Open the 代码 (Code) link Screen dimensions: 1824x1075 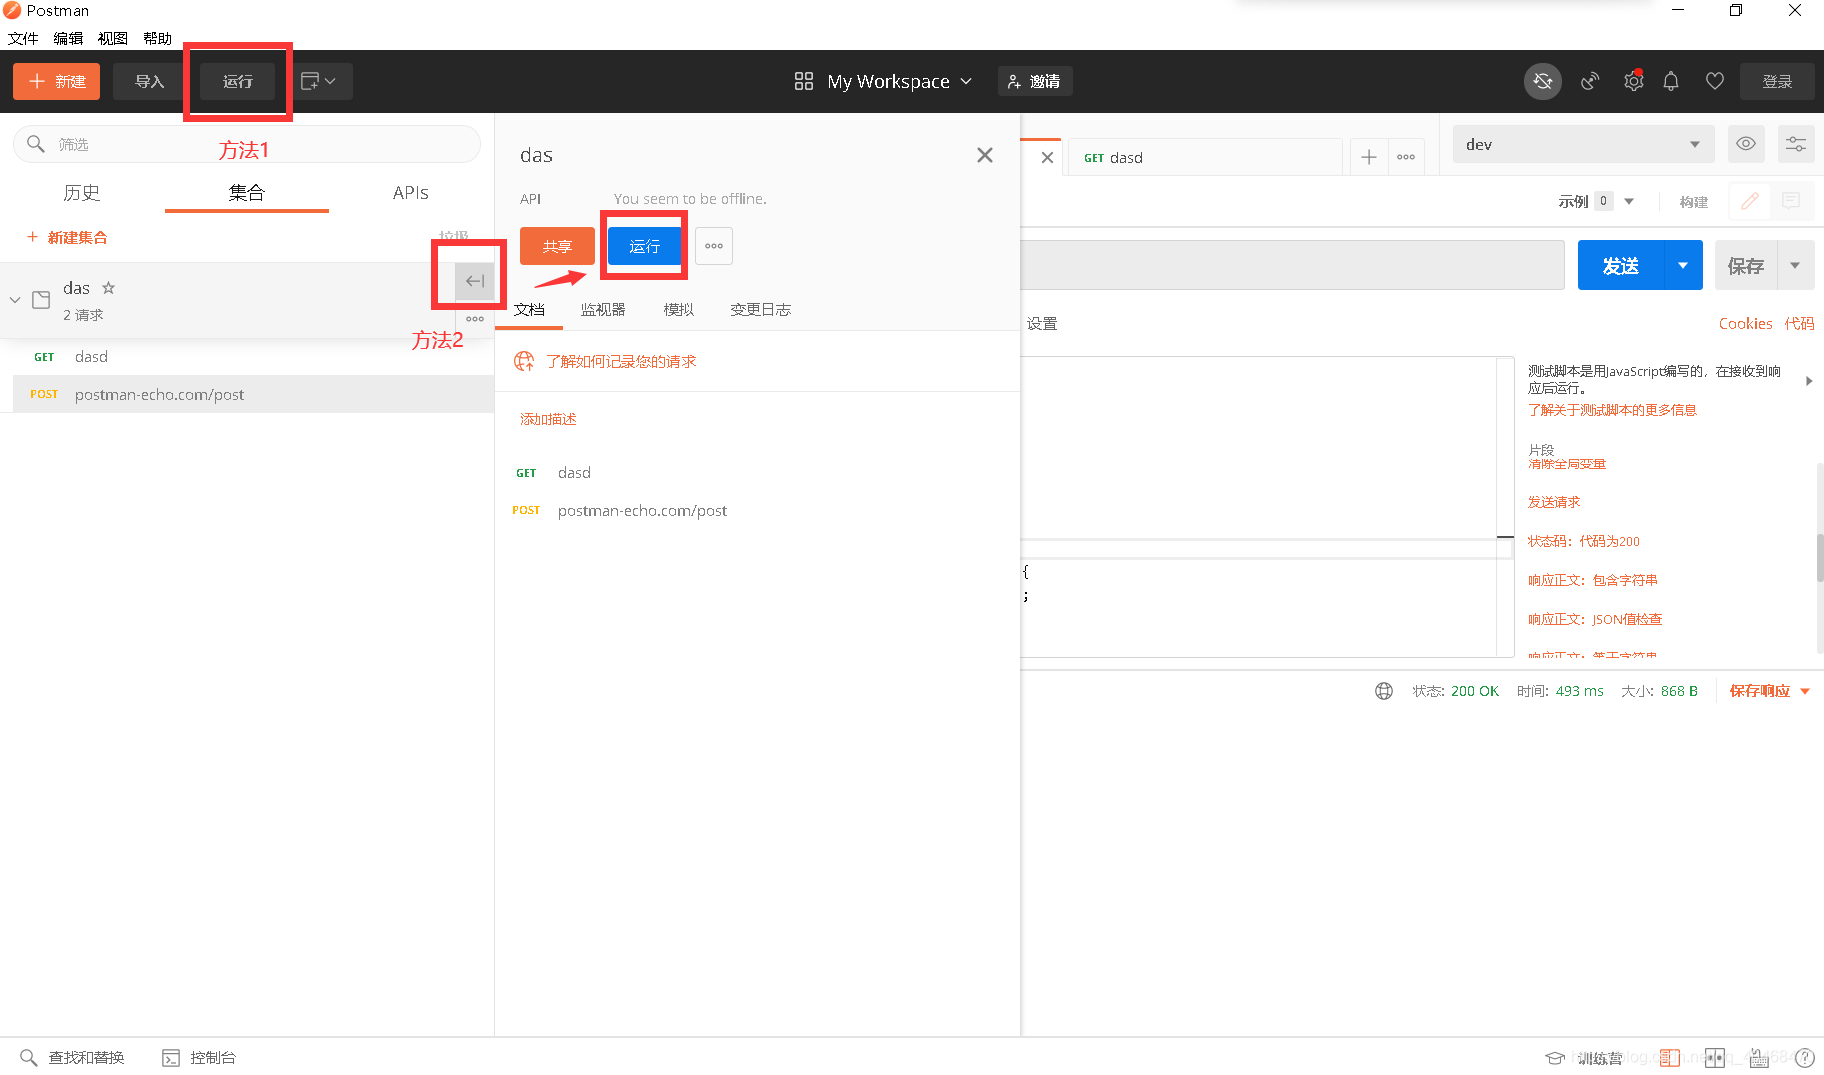click(1799, 324)
